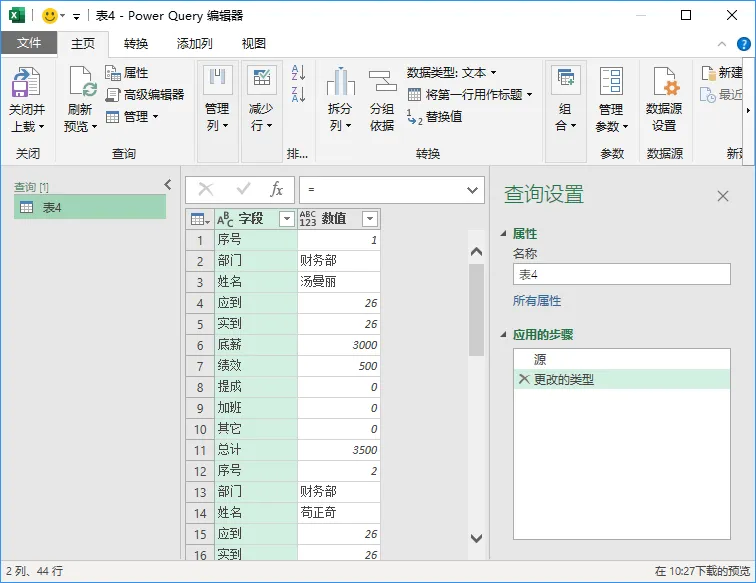This screenshot has width=756, height=583.
Task: Open the 文件 (File) menu
Action: coord(29,43)
